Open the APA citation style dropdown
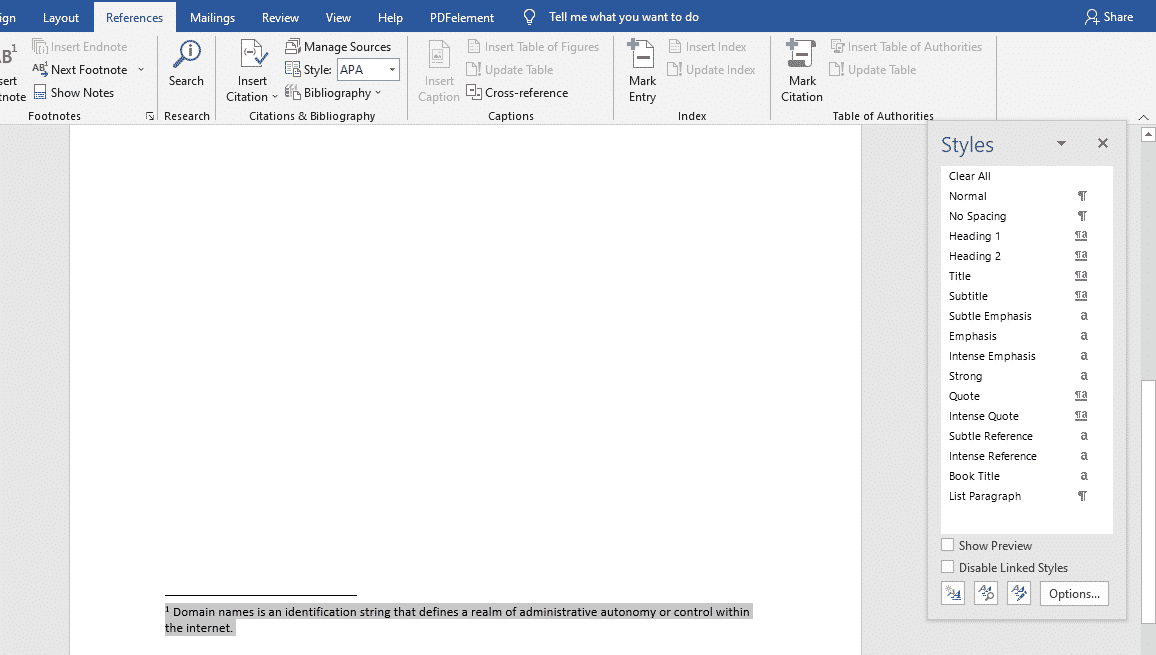 (391, 69)
